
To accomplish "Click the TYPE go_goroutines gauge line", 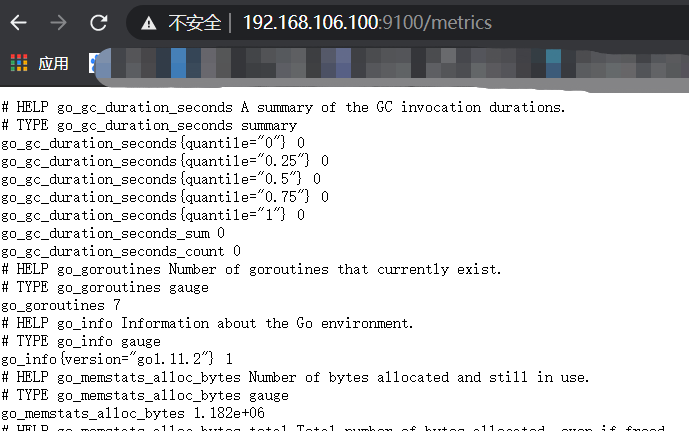I will point(105,287).
